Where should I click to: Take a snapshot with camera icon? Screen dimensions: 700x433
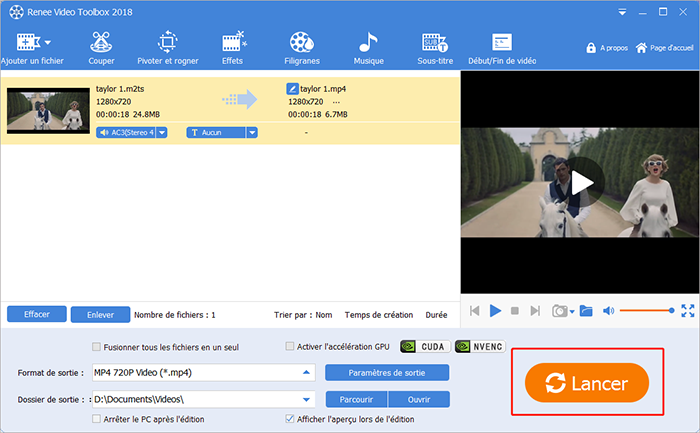click(x=559, y=311)
